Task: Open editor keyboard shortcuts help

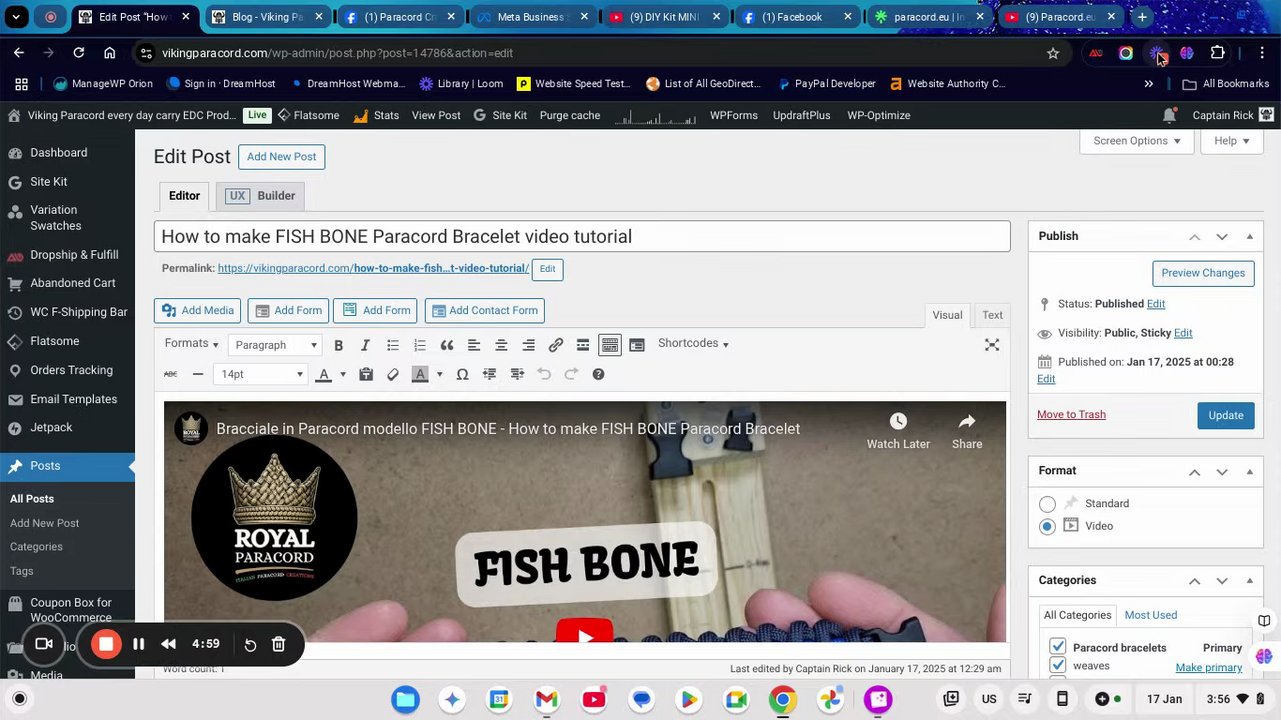Action: 598,374
